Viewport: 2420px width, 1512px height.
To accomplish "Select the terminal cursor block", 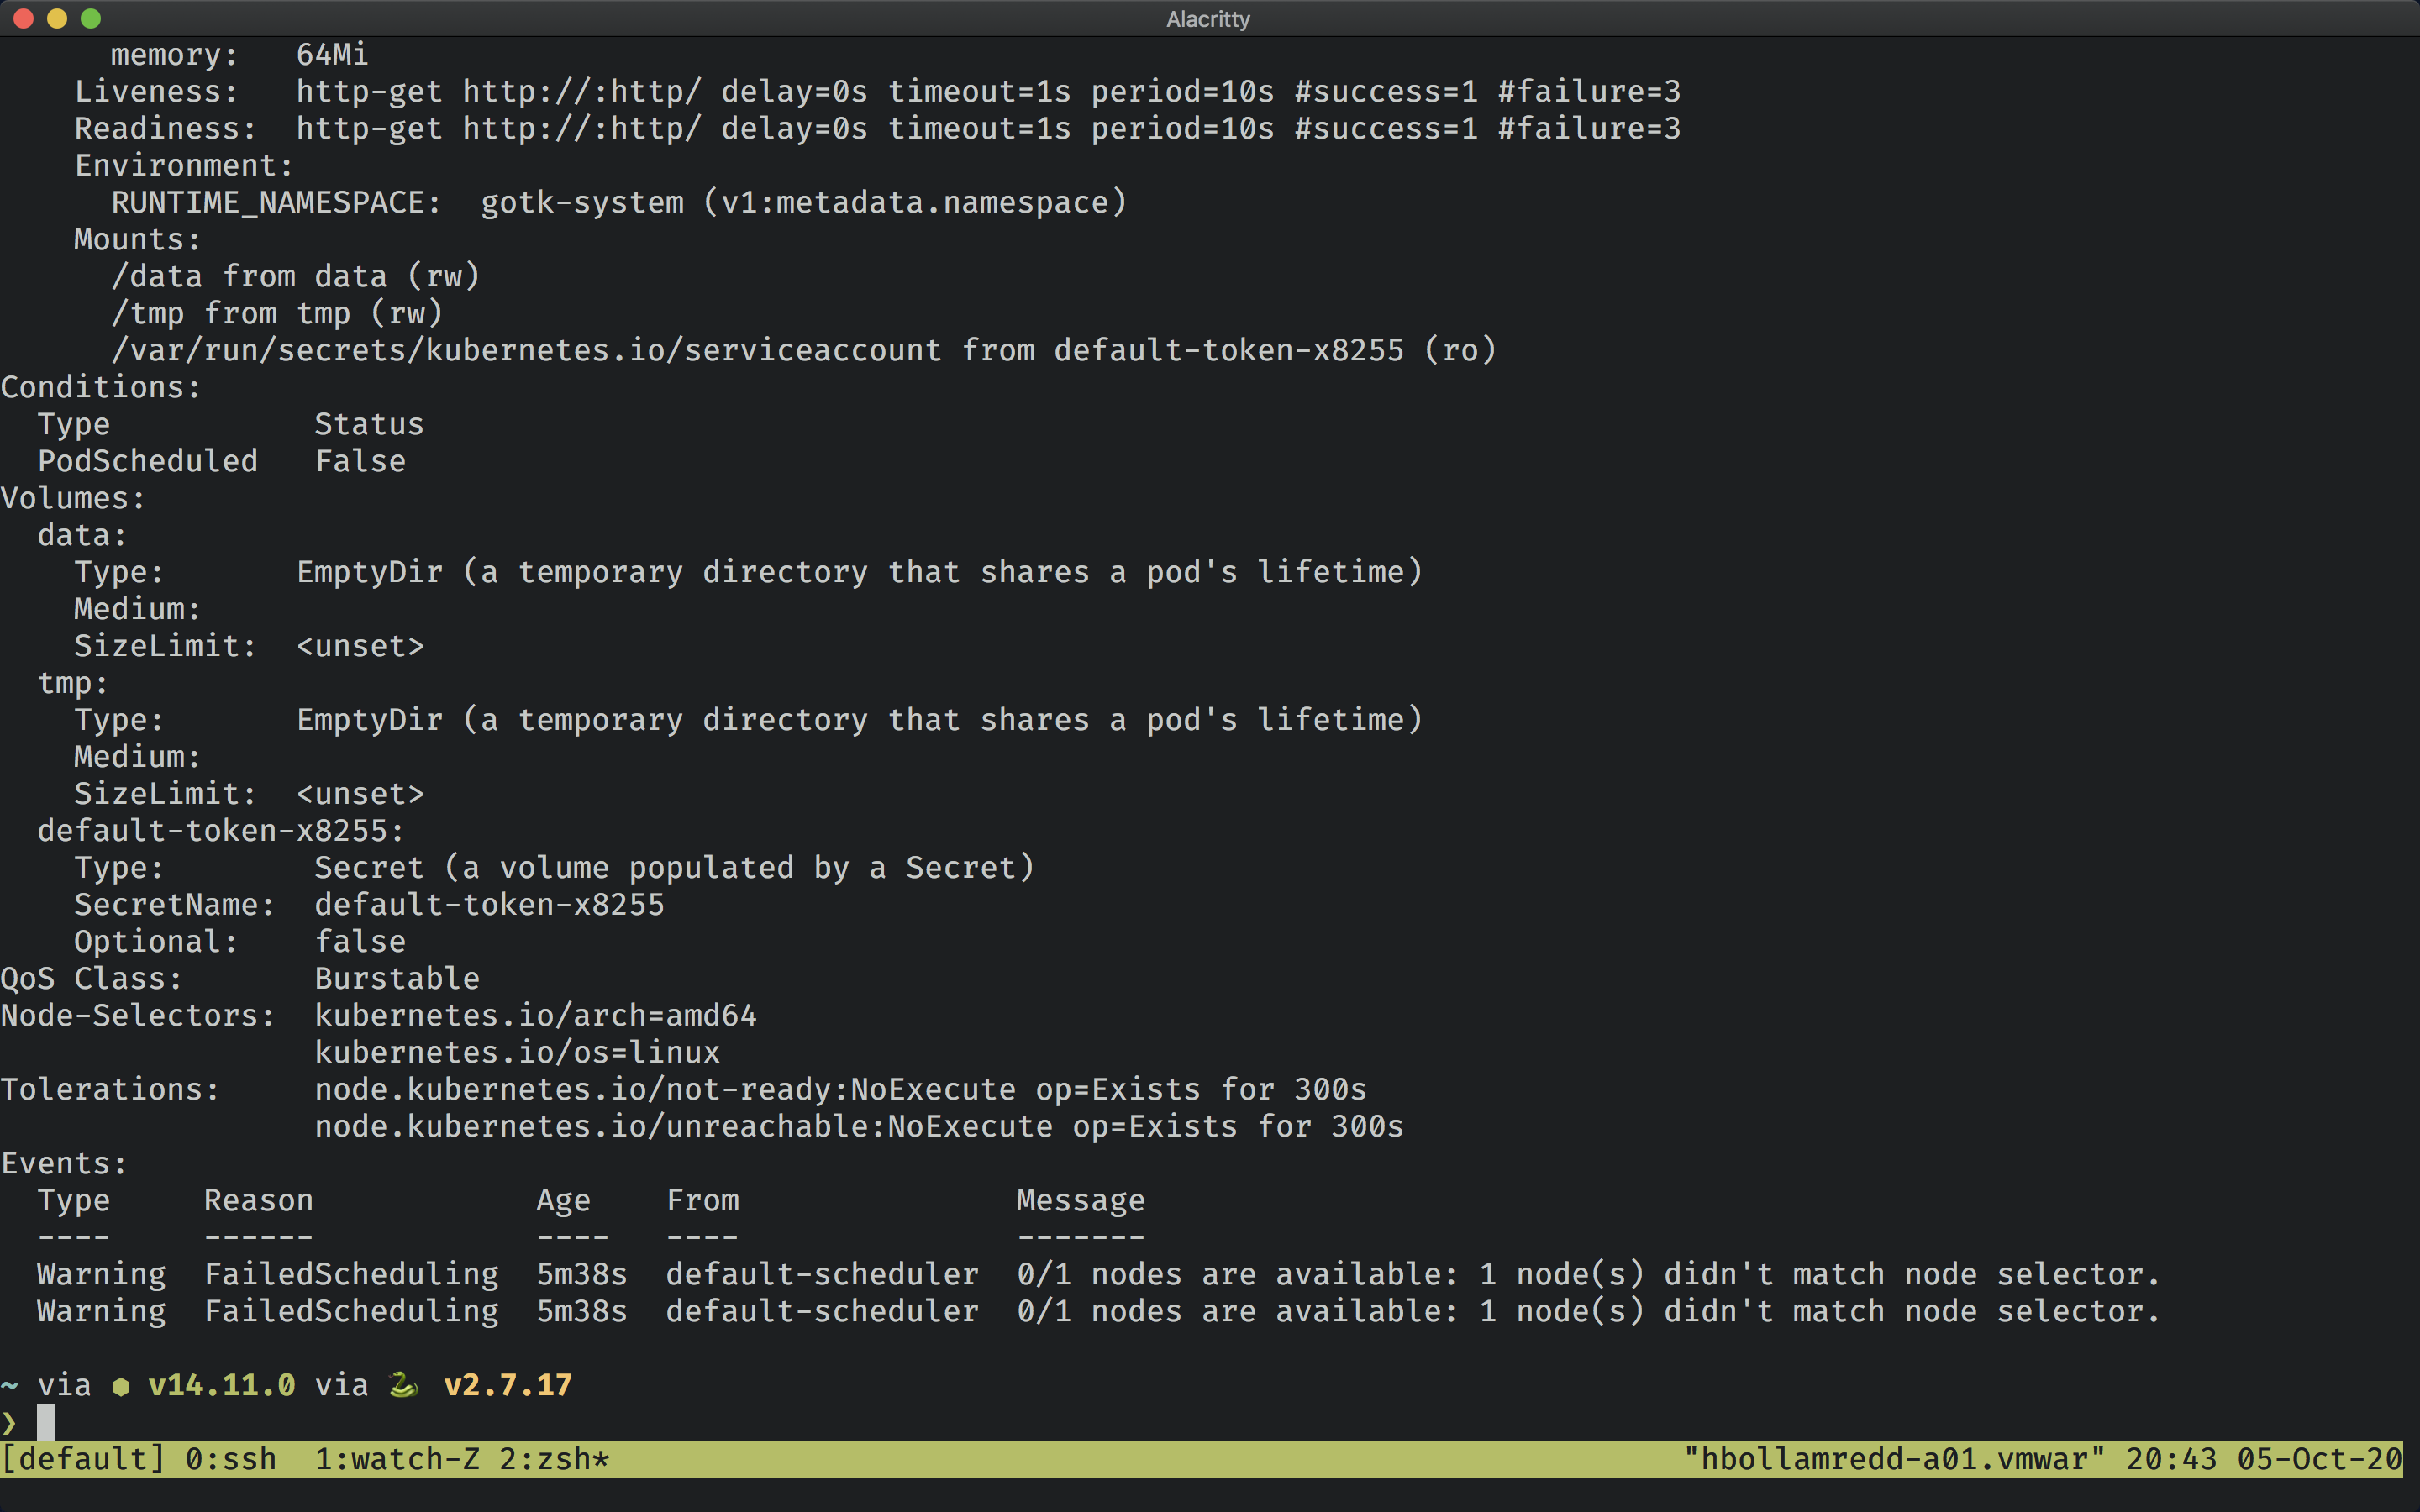I will click(x=46, y=1423).
